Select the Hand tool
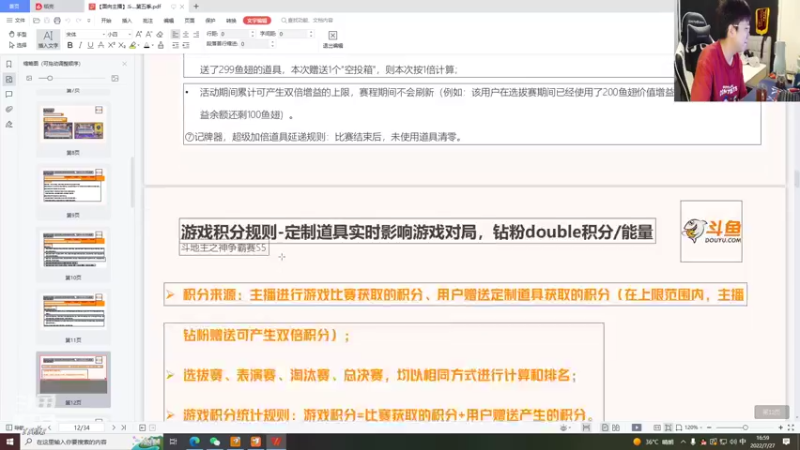800x450 pixels. (18, 34)
